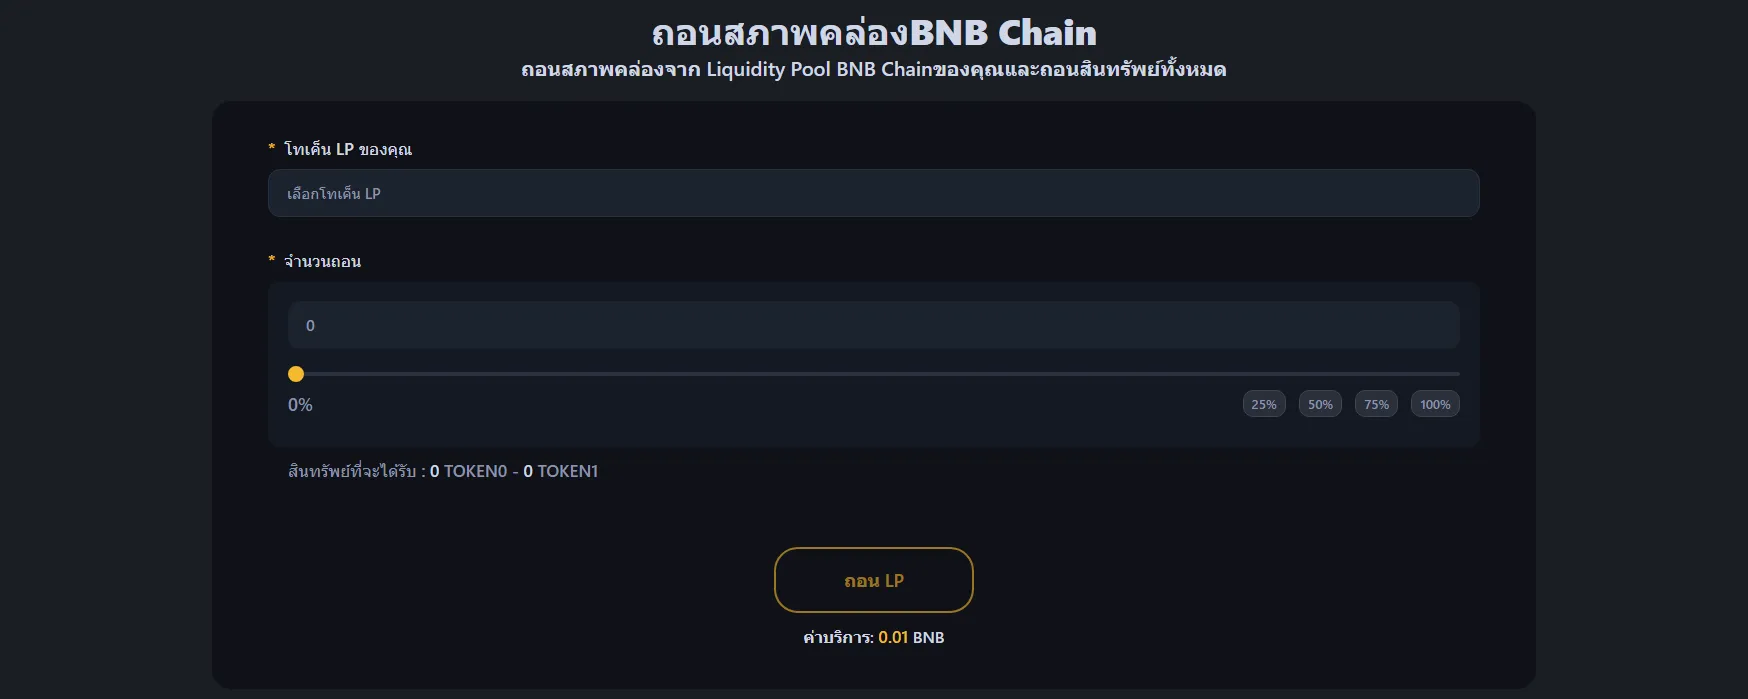The width and height of the screenshot is (1748, 699).
Task: Click the 0% slider percentage readout
Action: click(300, 405)
